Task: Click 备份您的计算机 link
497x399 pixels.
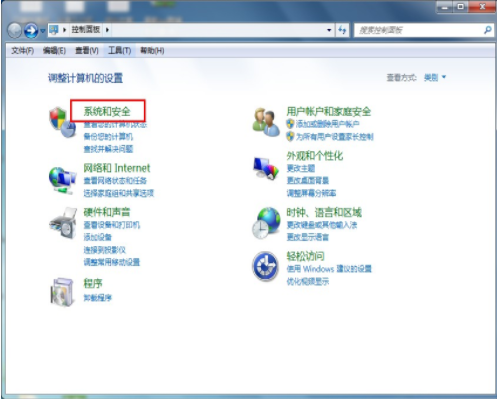Action: coord(108,136)
